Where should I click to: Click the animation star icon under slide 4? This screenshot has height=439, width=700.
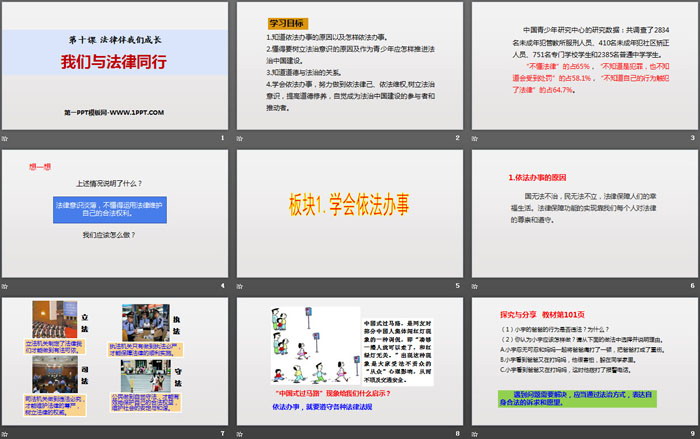click(x=6, y=286)
